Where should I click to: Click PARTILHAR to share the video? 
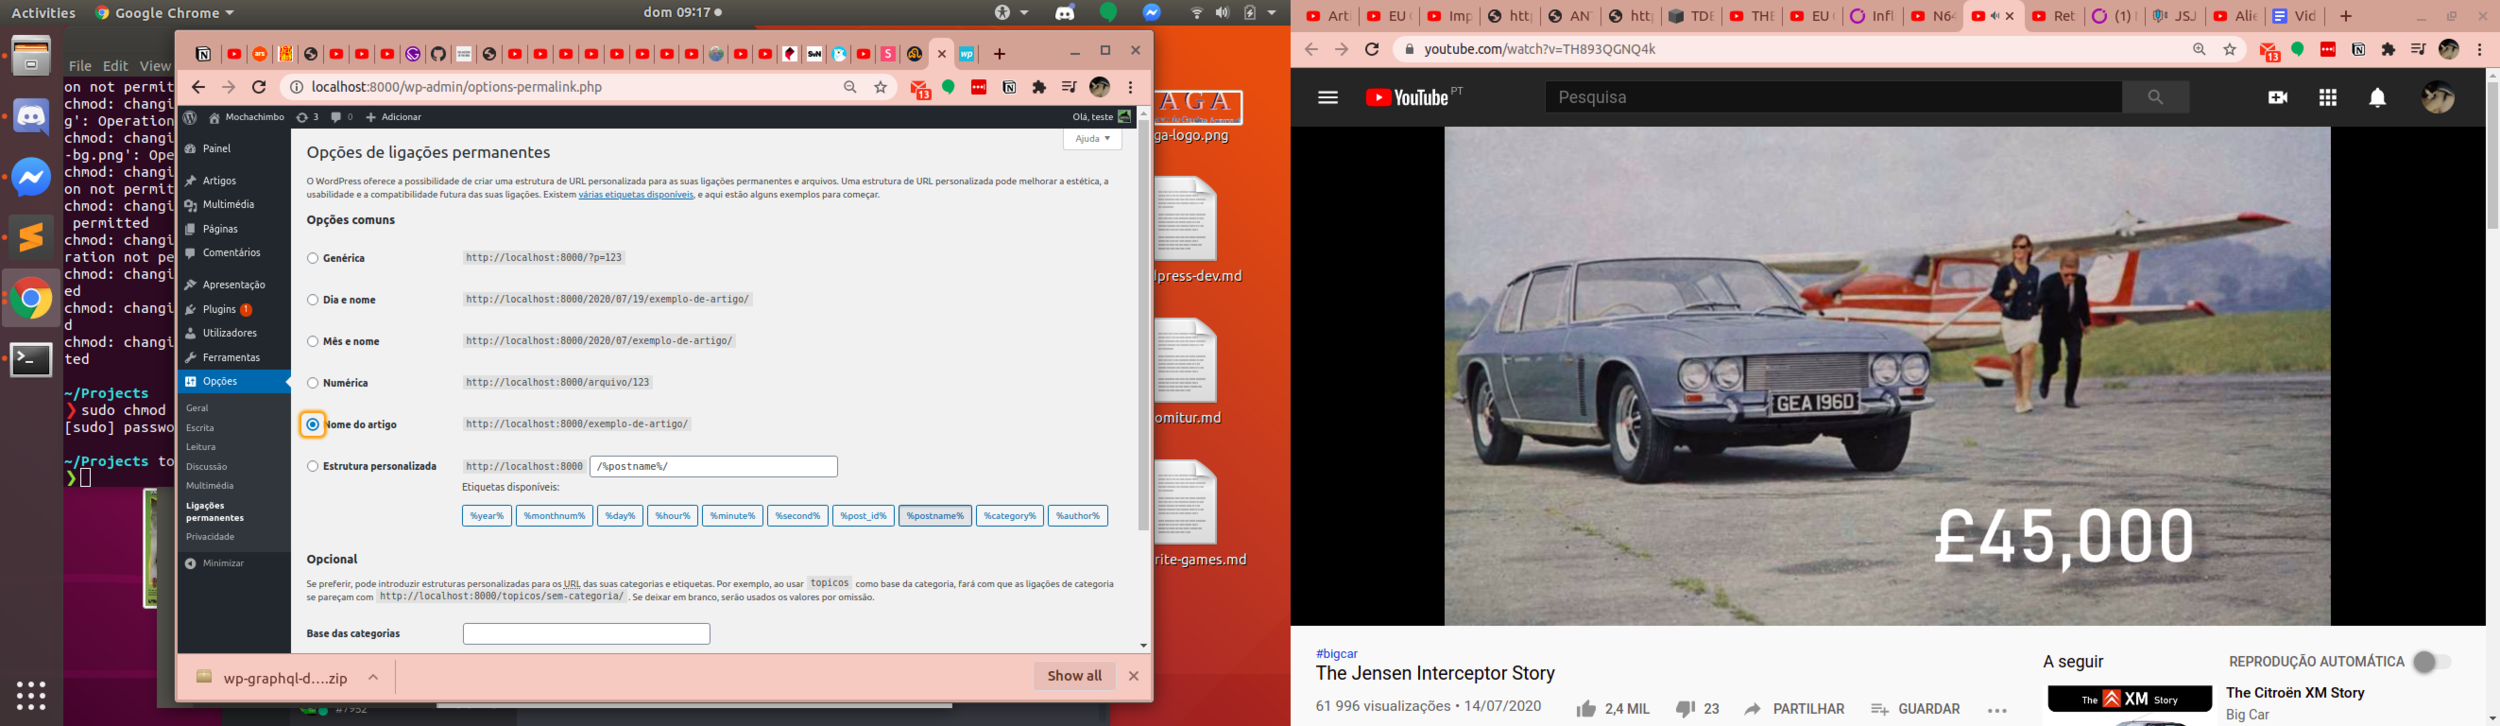1794,709
